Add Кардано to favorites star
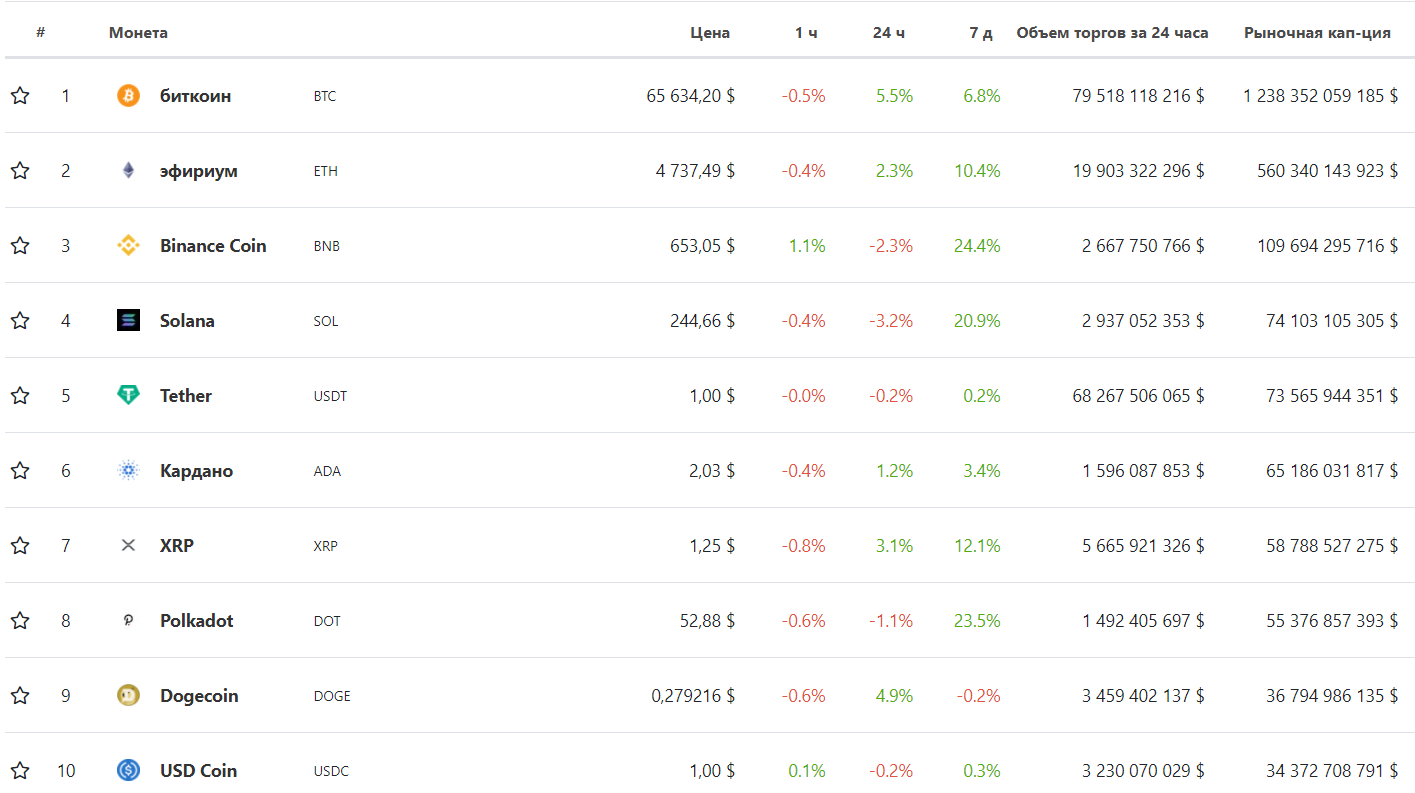Image resolution: width=1415 pixels, height=793 pixels. pos(20,471)
